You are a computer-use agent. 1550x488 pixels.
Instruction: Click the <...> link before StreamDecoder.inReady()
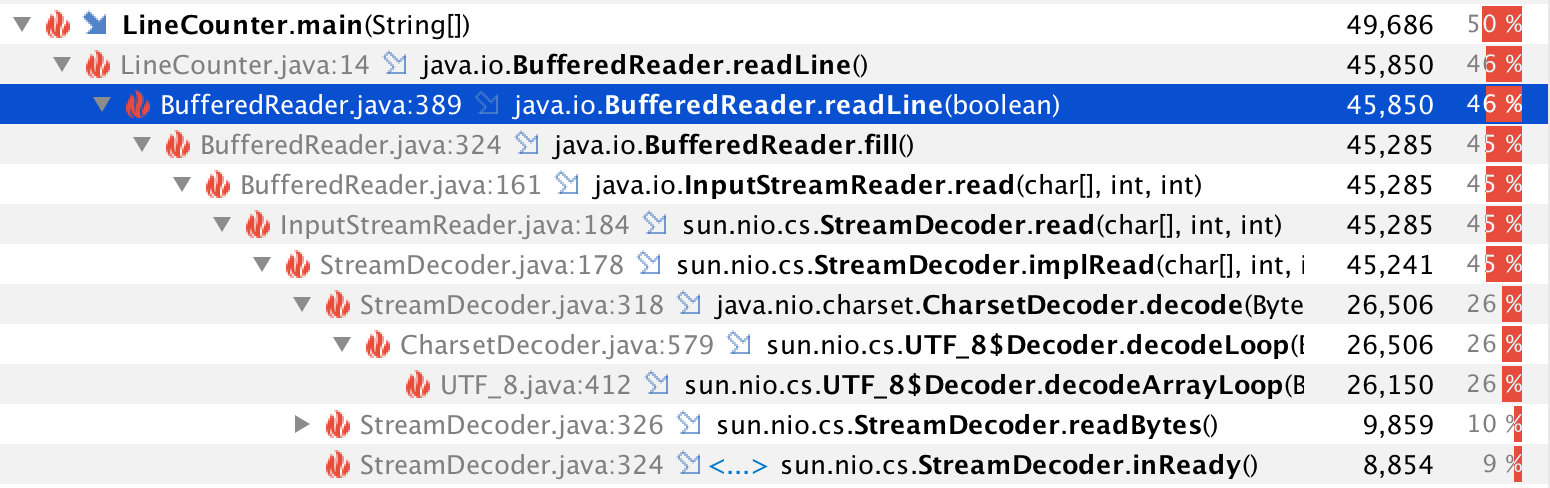pos(737,465)
